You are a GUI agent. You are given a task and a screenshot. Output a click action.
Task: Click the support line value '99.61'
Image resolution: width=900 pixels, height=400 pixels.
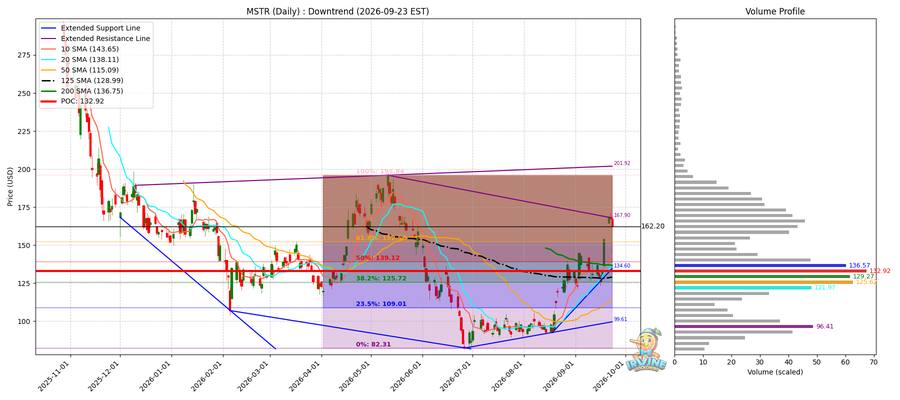[x=620, y=319]
